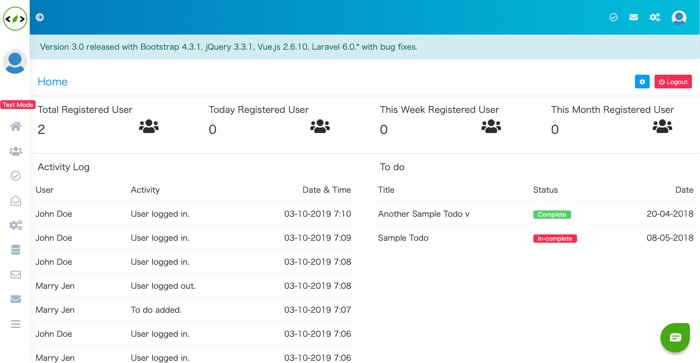Open the sidebar open-envelope icon
The image size is (700, 363).
point(16,200)
